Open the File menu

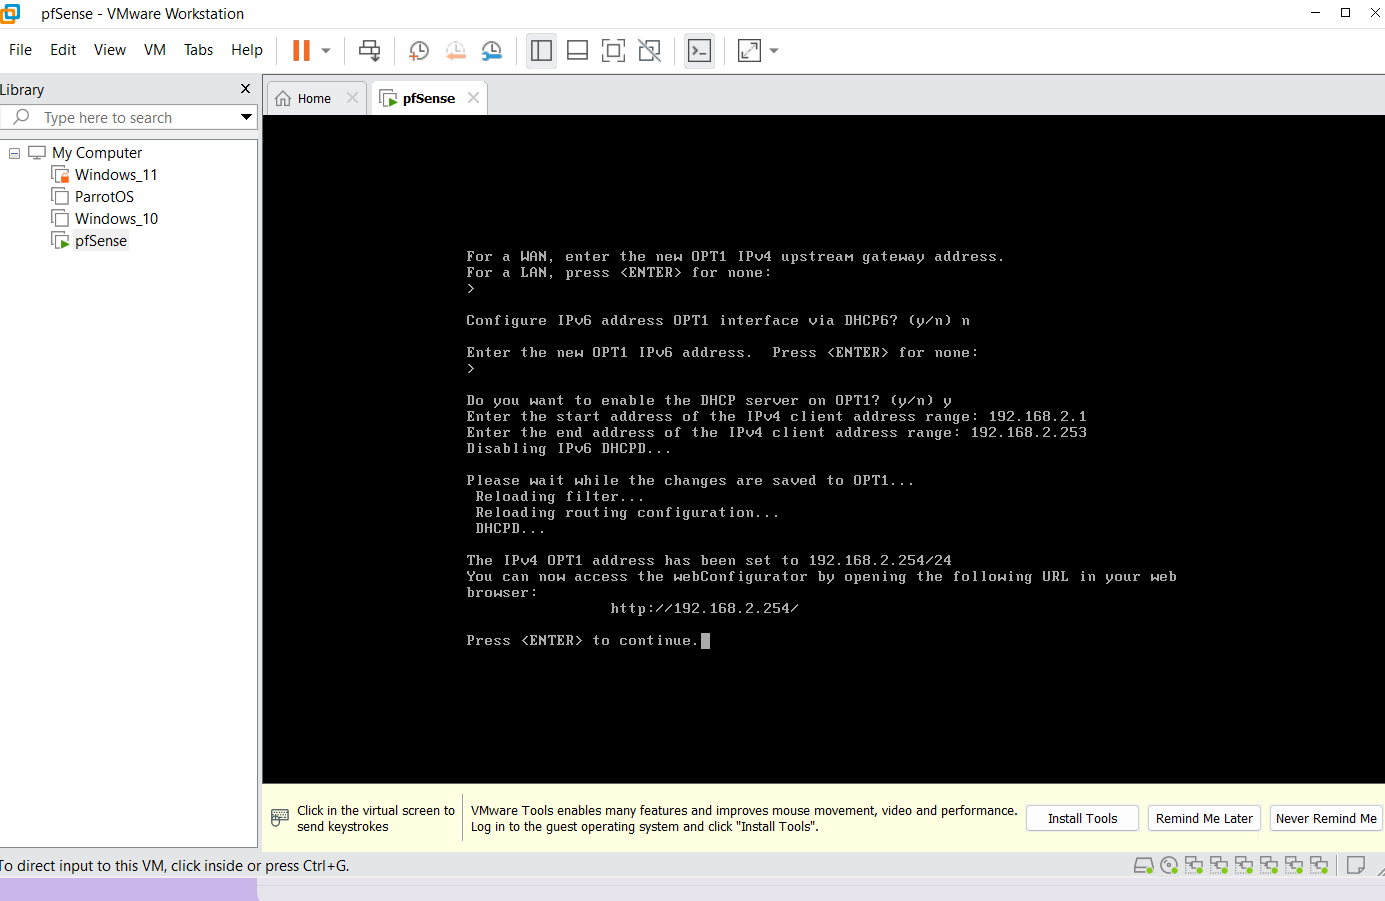(x=20, y=50)
